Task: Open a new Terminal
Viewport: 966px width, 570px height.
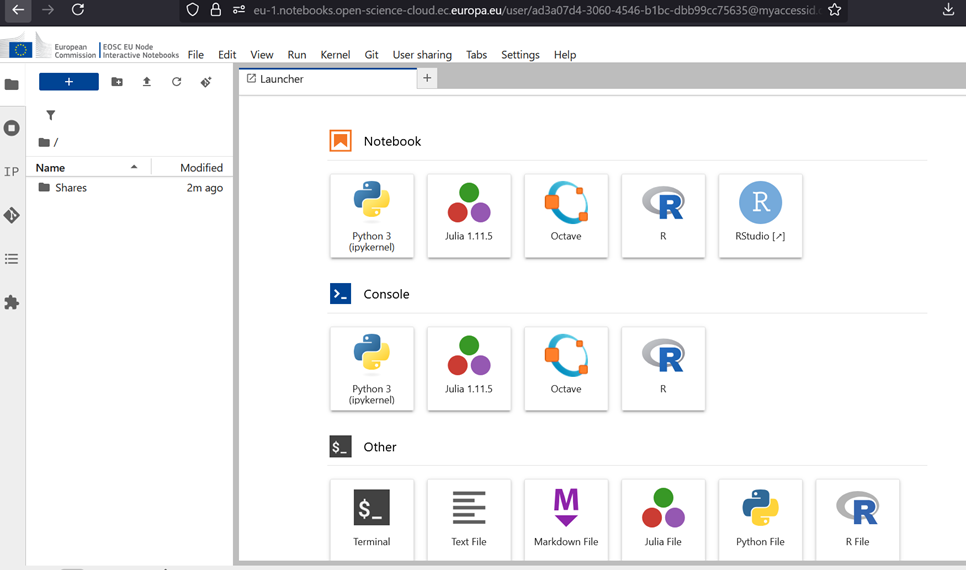Action: [371, 519]
